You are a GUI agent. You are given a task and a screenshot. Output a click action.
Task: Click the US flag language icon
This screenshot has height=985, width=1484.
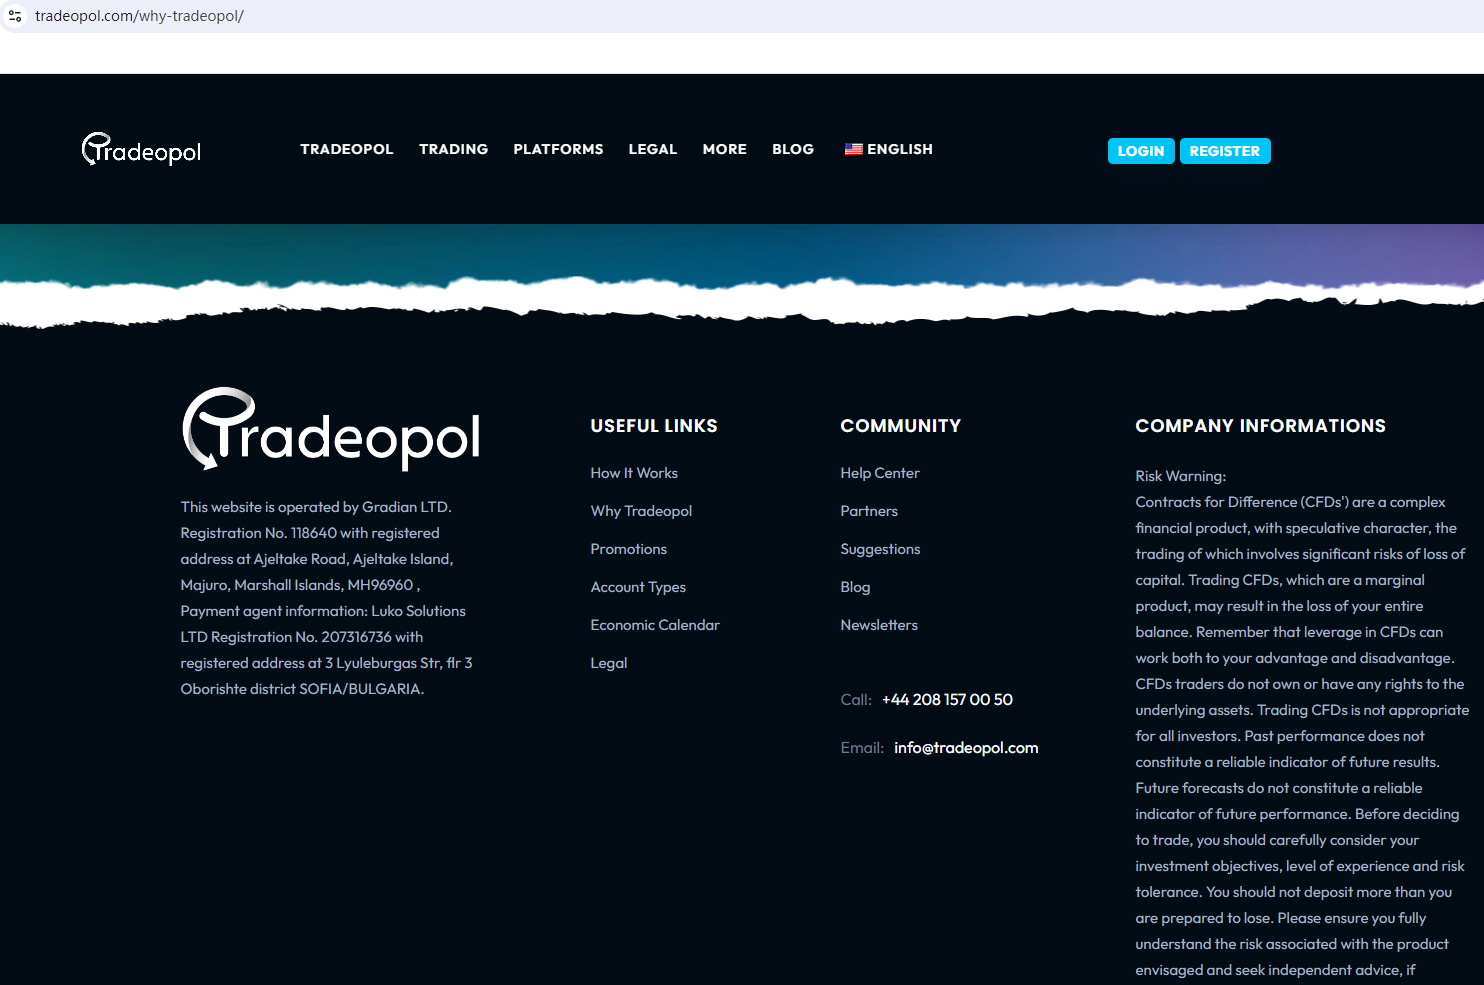coord(853,149)
